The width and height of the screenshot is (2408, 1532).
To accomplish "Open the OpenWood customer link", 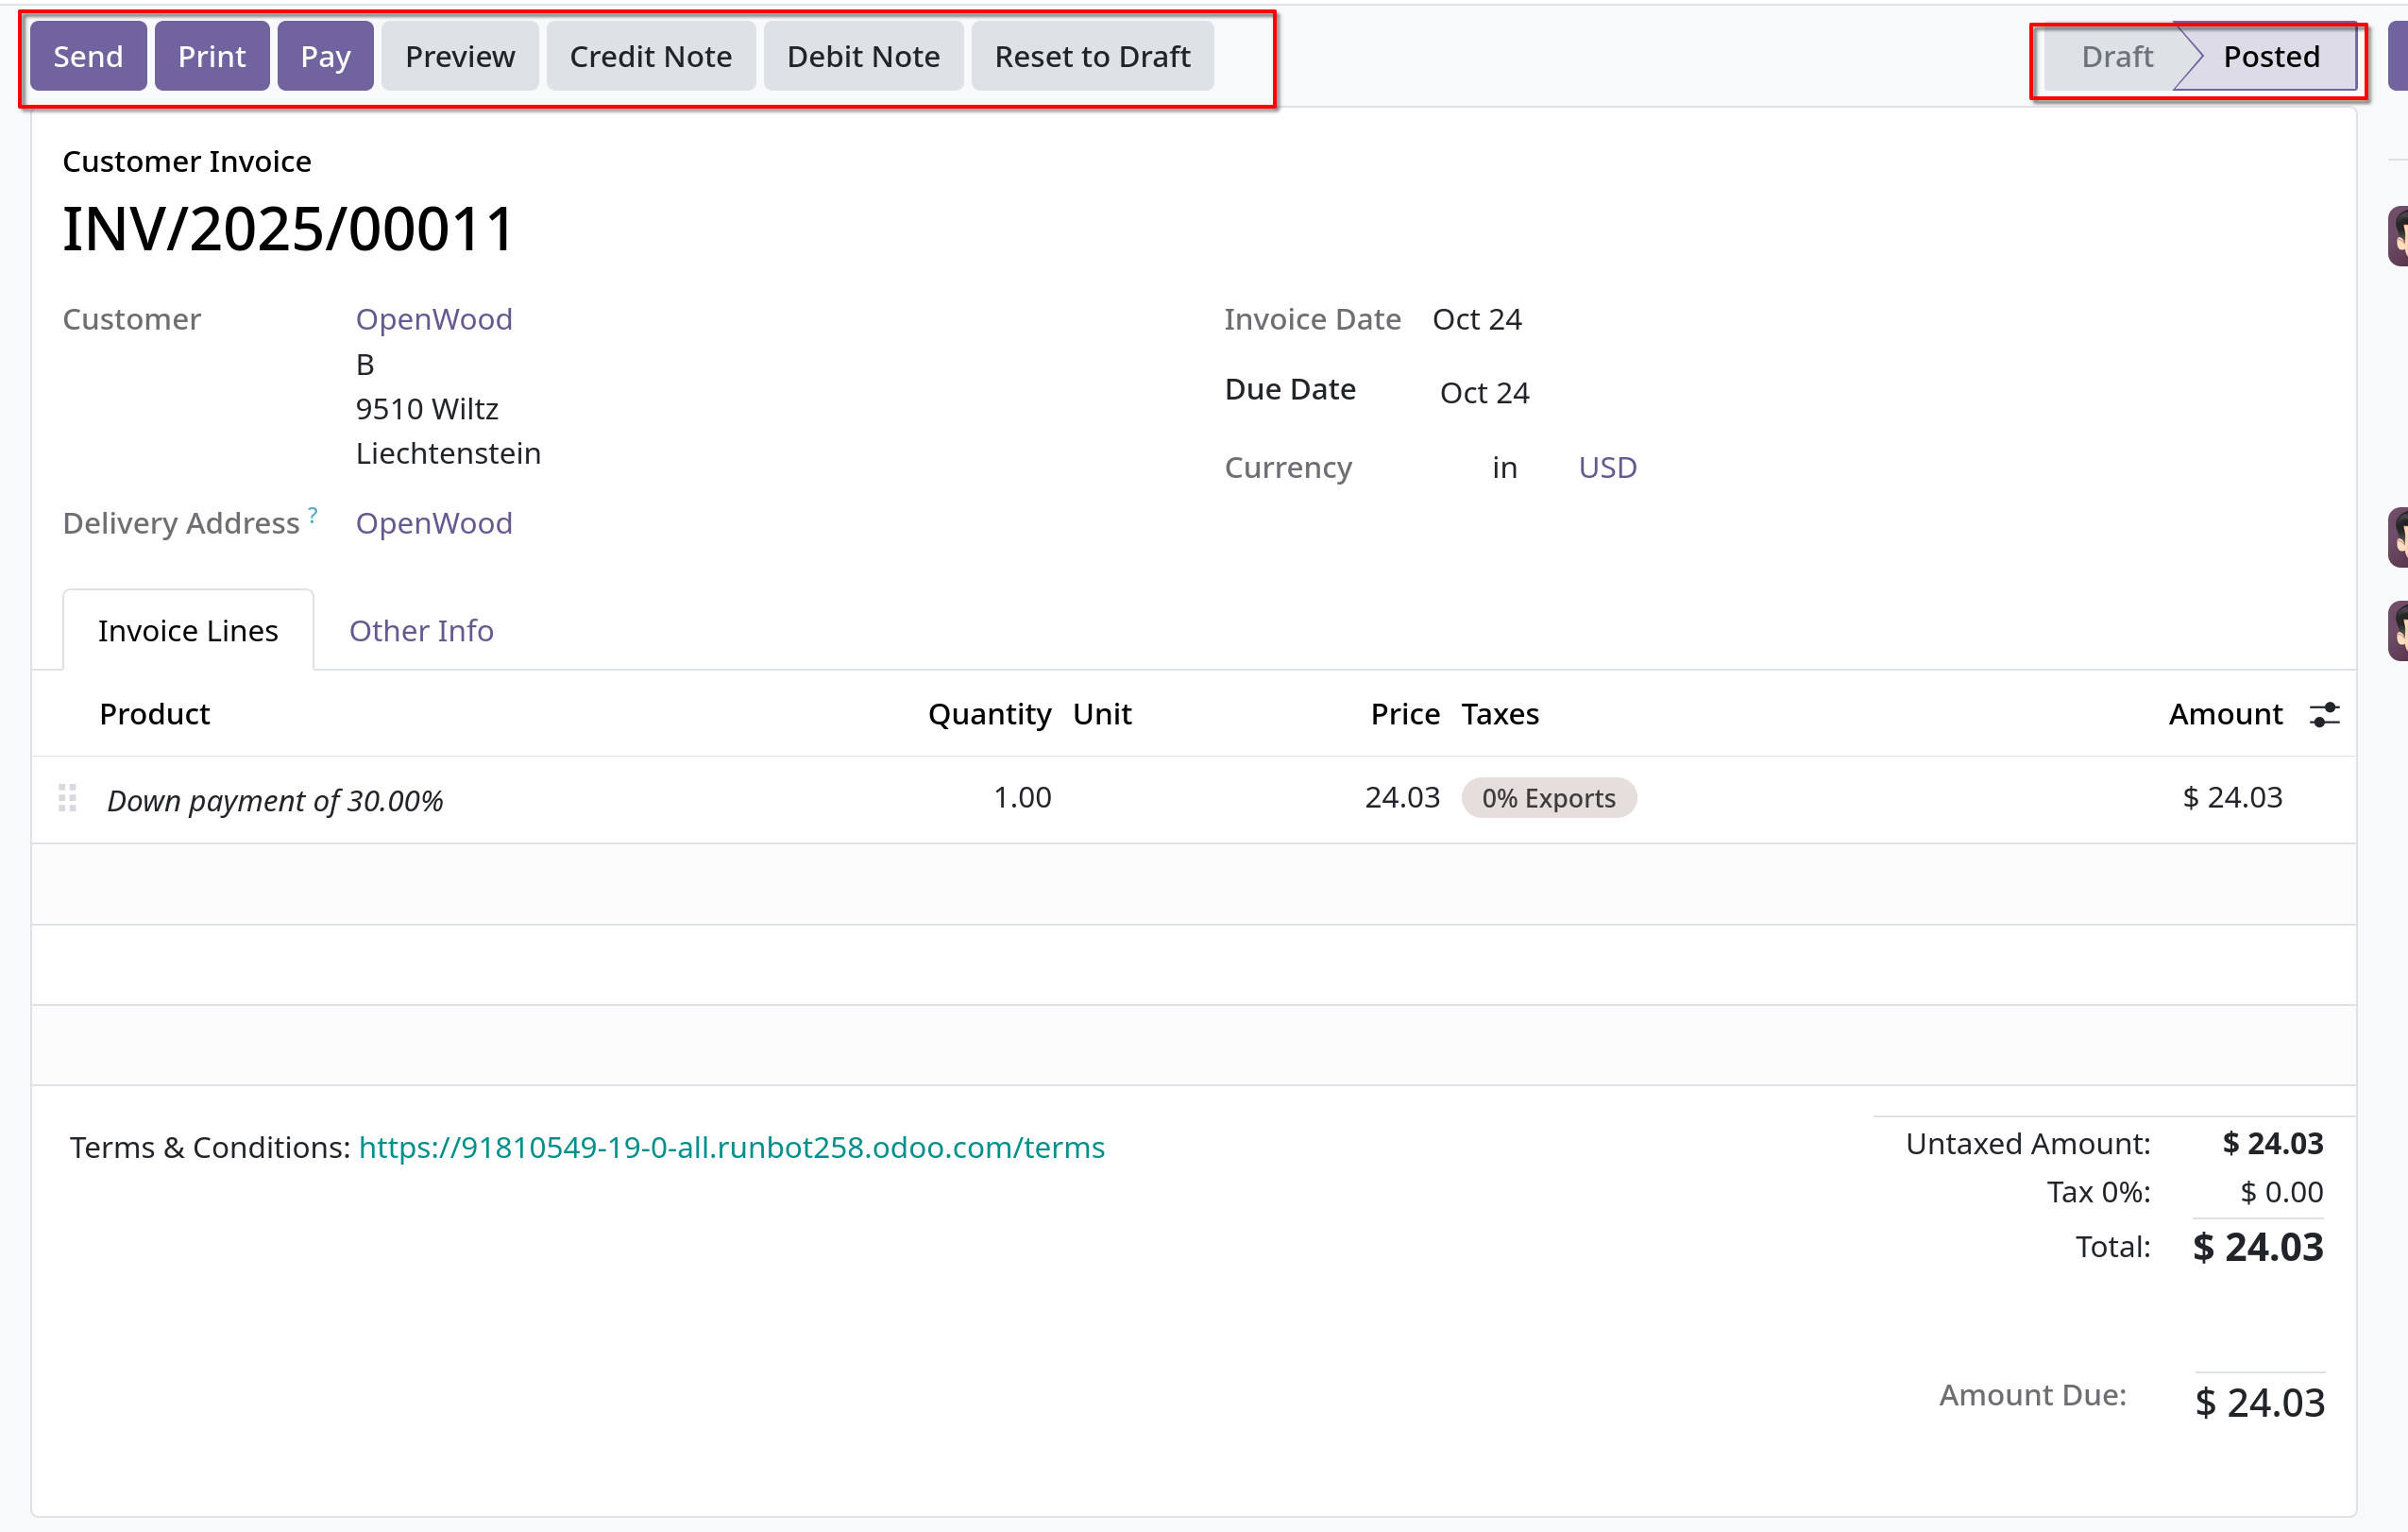I will [x=434, y=319].
